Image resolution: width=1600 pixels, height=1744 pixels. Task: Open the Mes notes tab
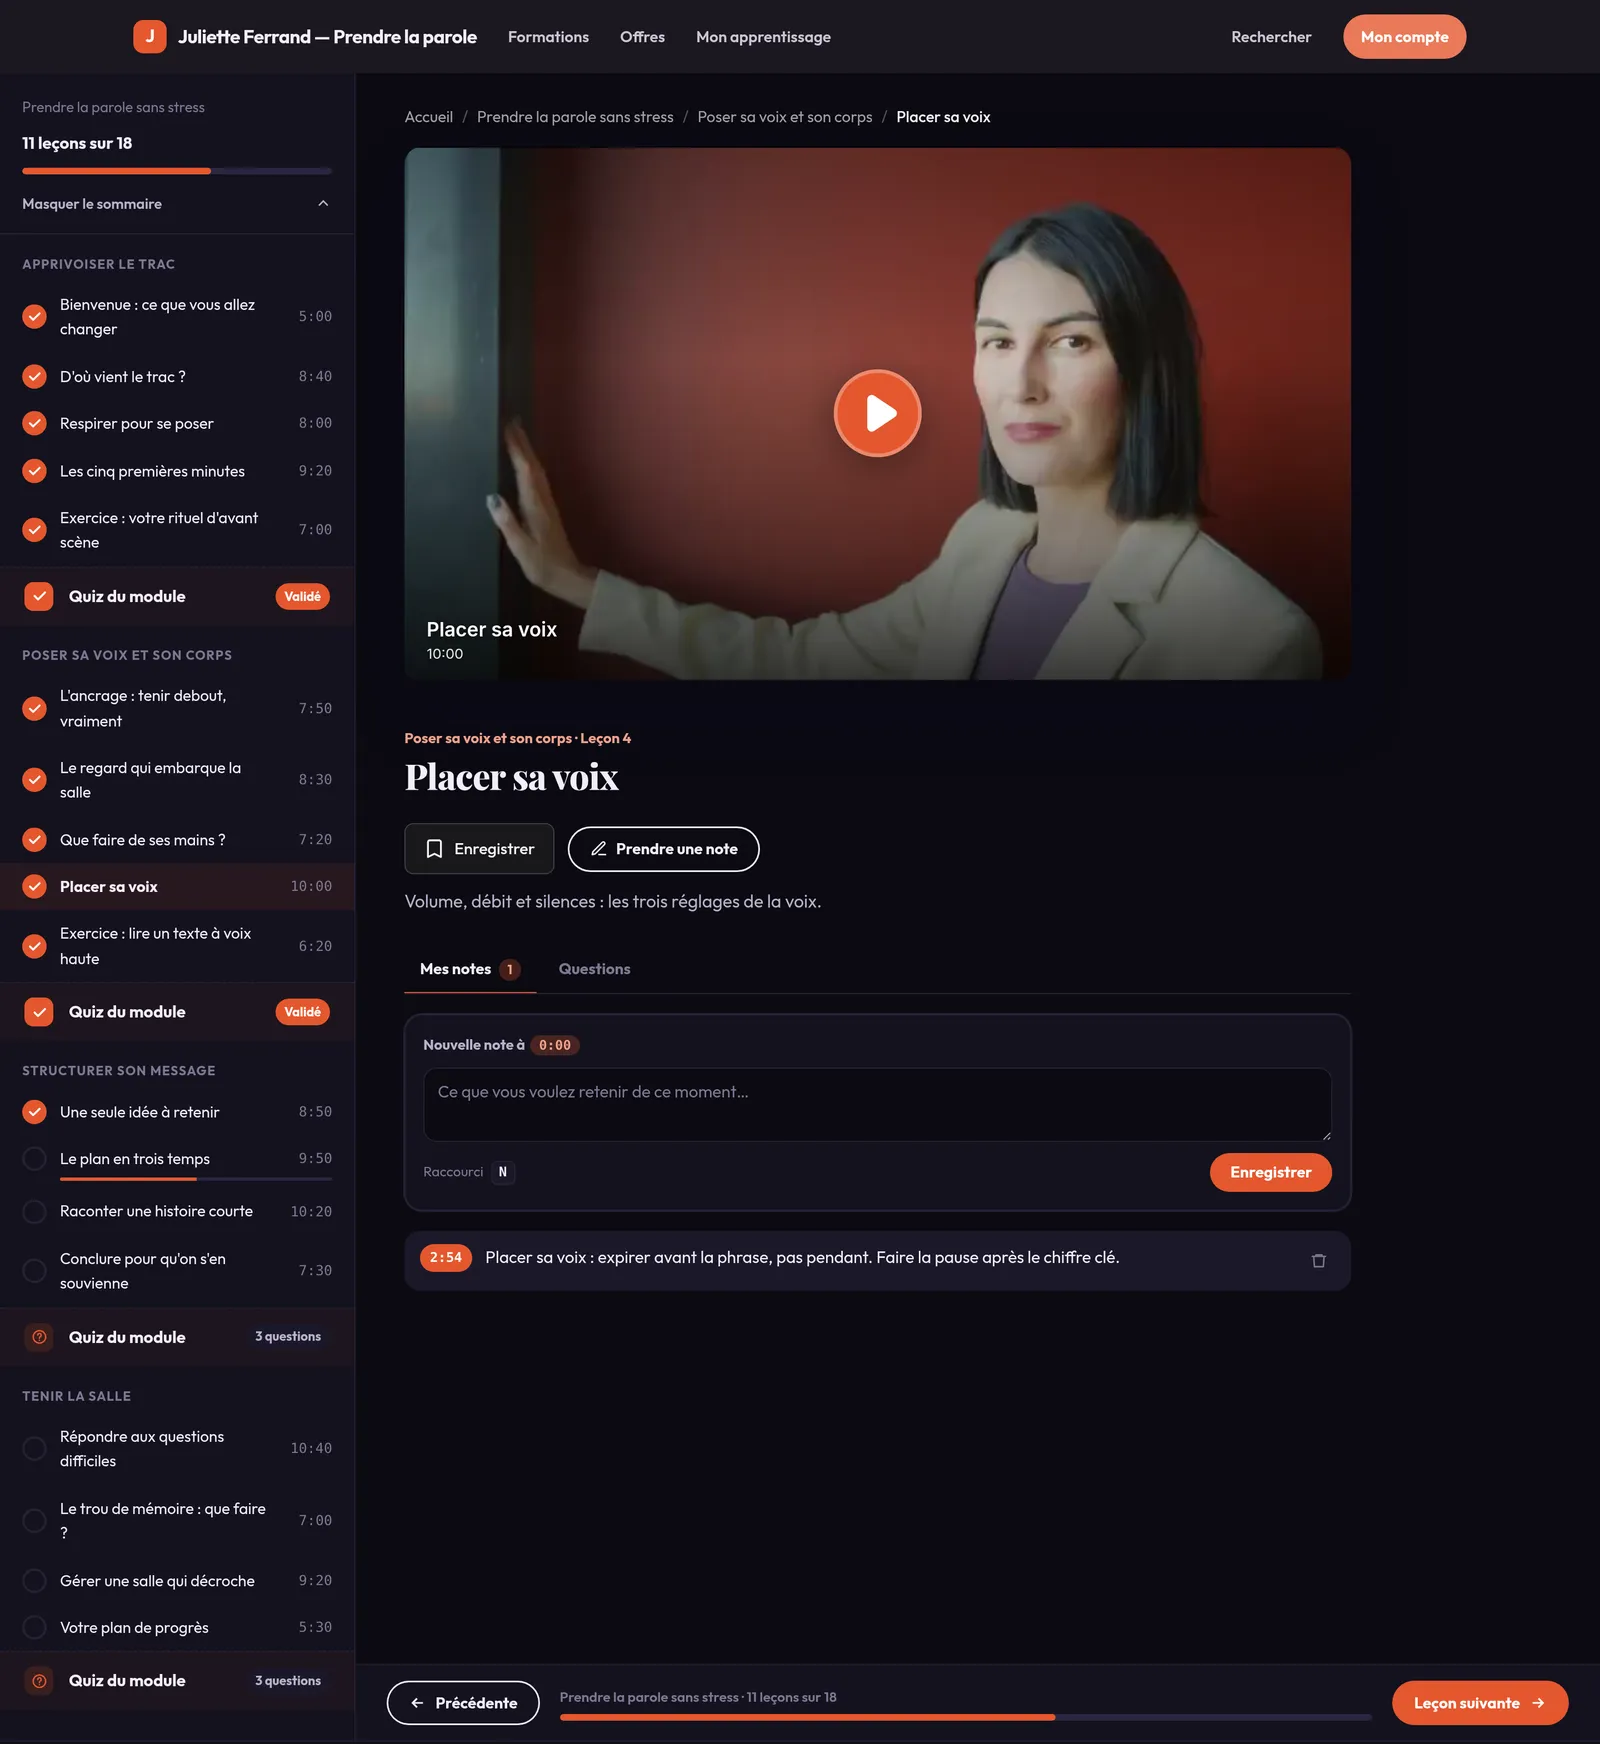tap(470, 969)
